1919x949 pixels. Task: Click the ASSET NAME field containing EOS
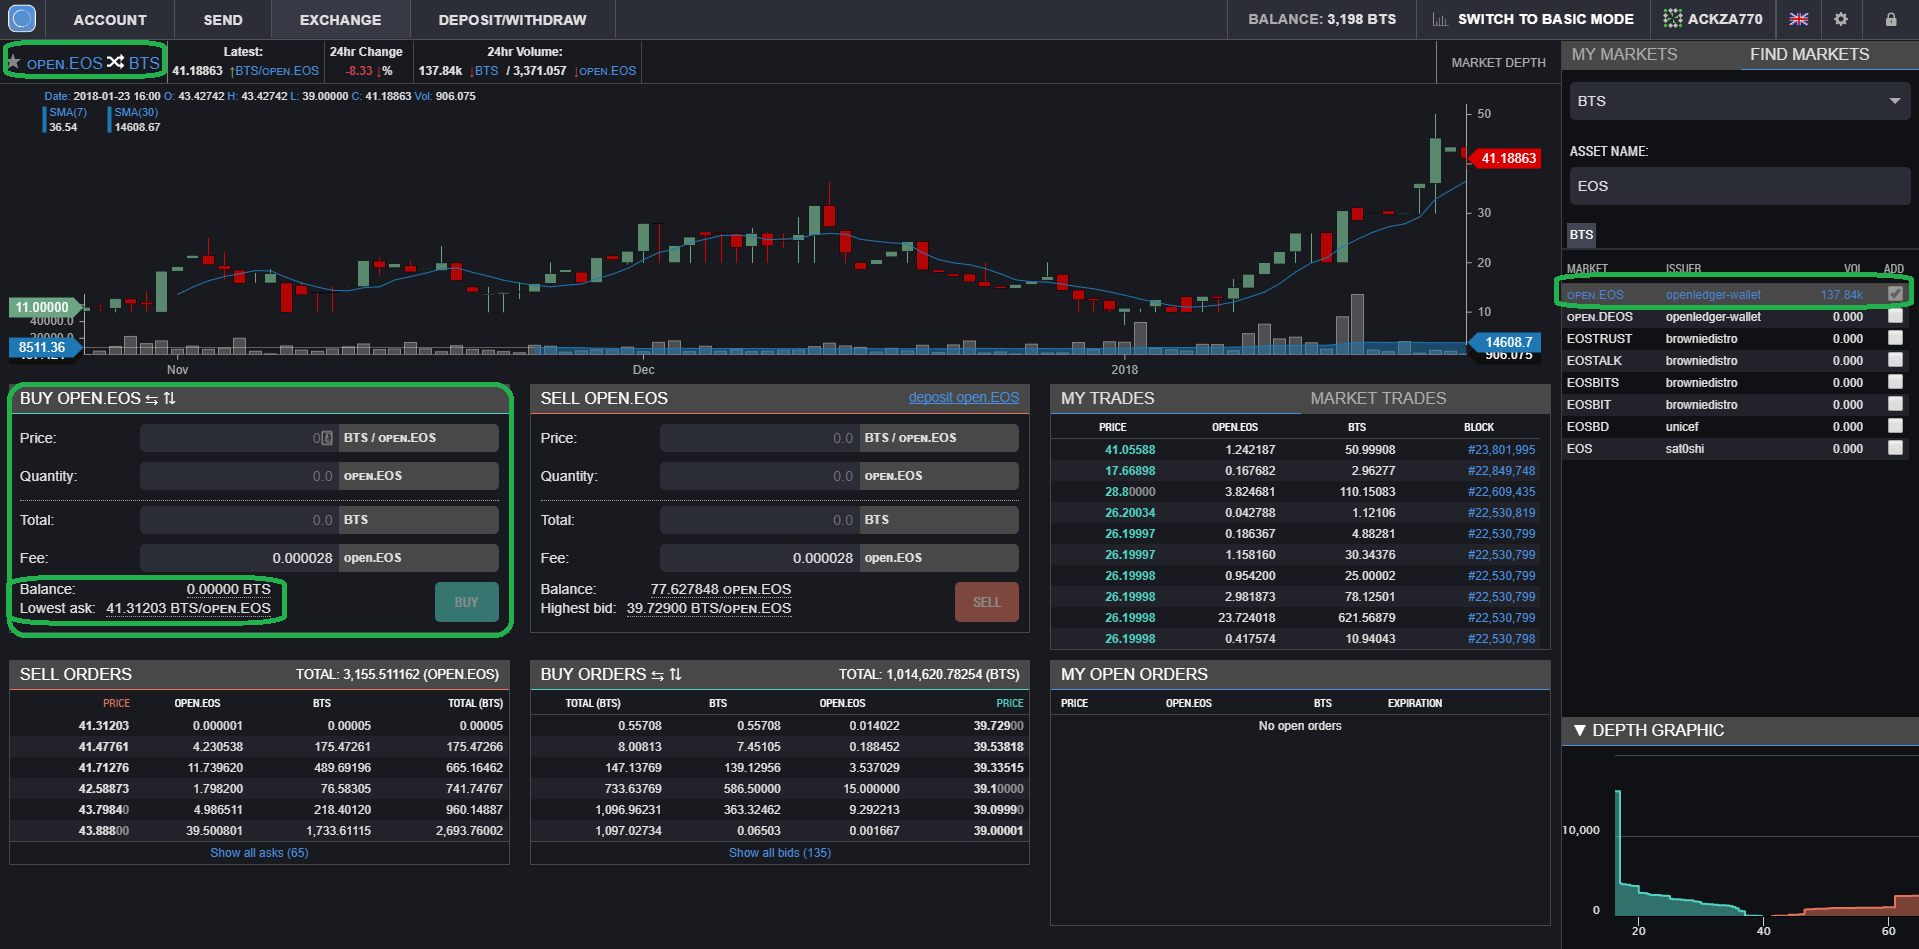tap(1739, 186)
